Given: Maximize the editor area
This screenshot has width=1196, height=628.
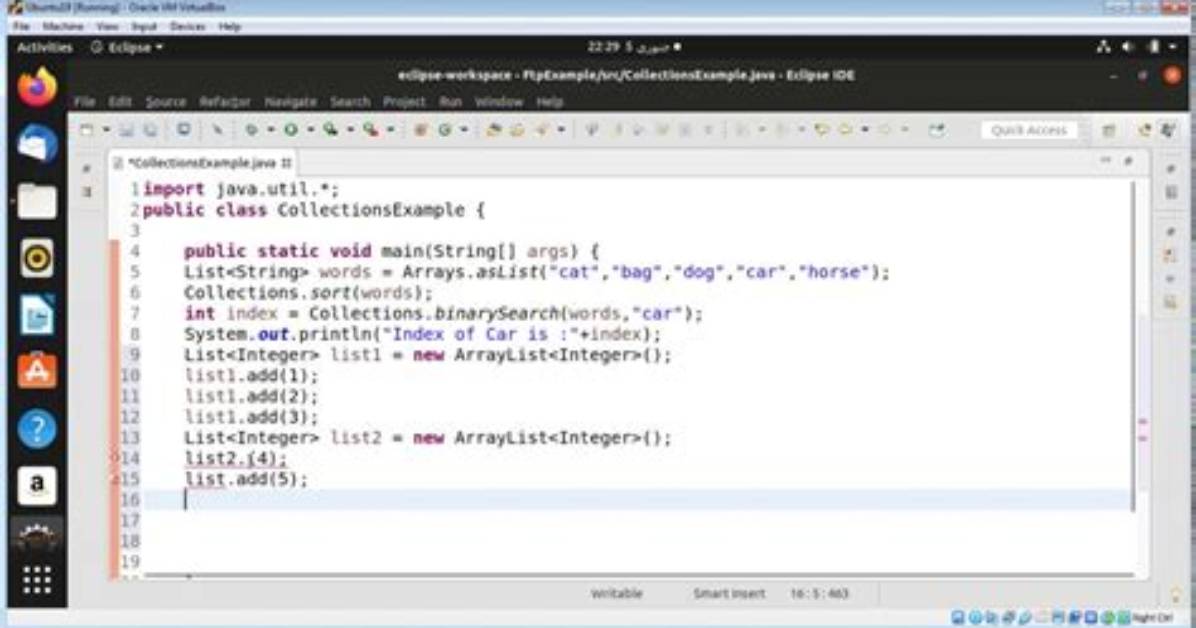Looking at the screenshot, I should pos(1128,160).
